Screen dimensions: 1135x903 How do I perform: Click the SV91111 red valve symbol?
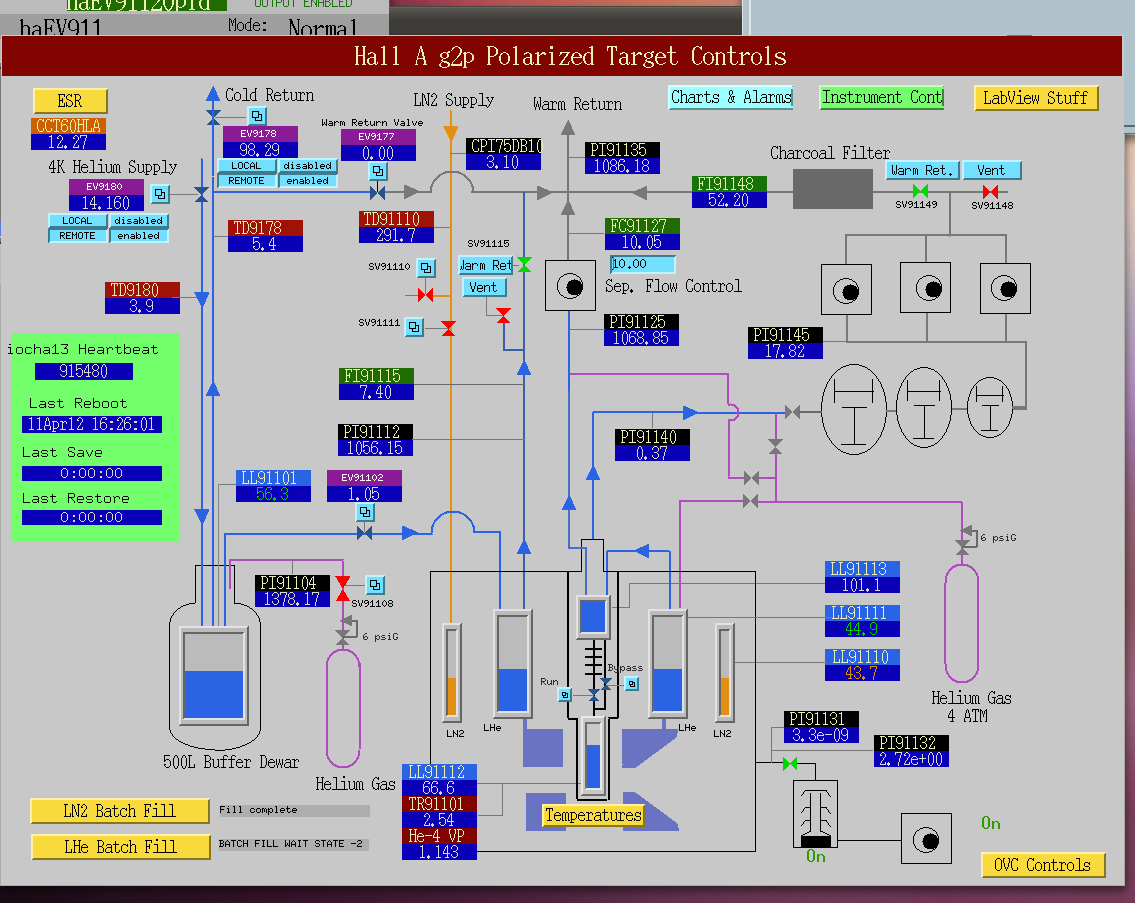coord(449,328)
